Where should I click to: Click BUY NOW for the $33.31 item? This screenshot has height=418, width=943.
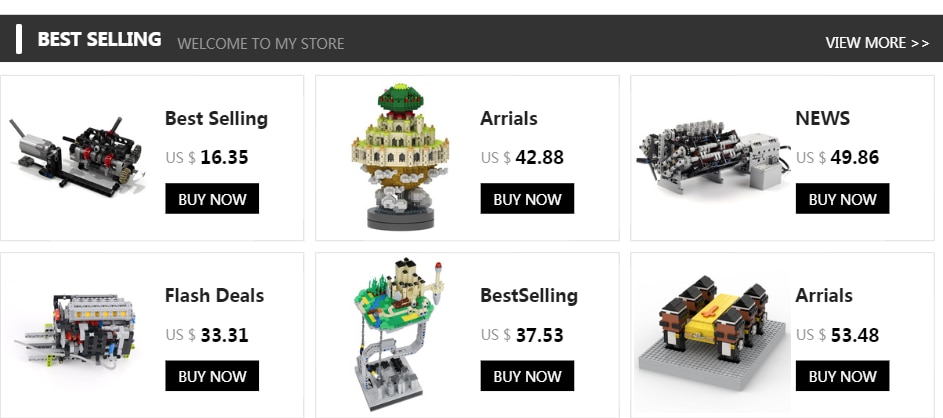click(x=212, y=376)
